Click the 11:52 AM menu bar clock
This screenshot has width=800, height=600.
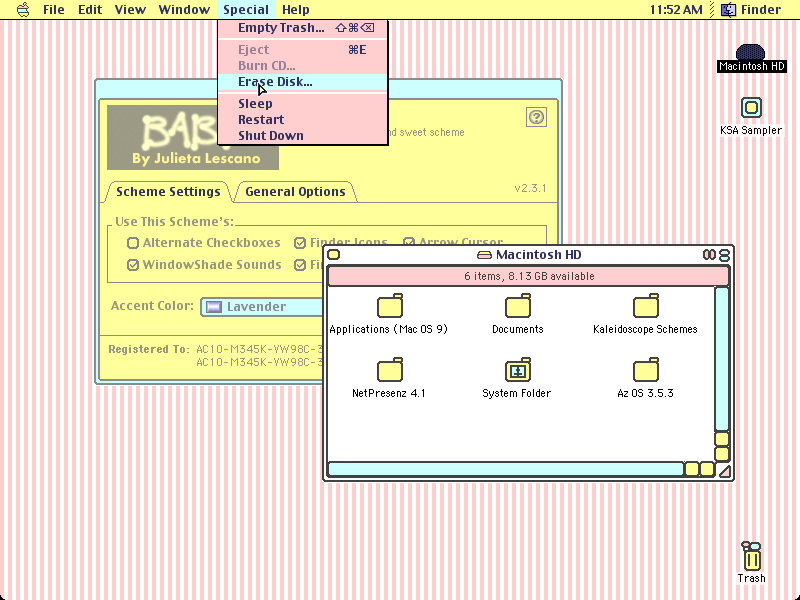[676, 10]
